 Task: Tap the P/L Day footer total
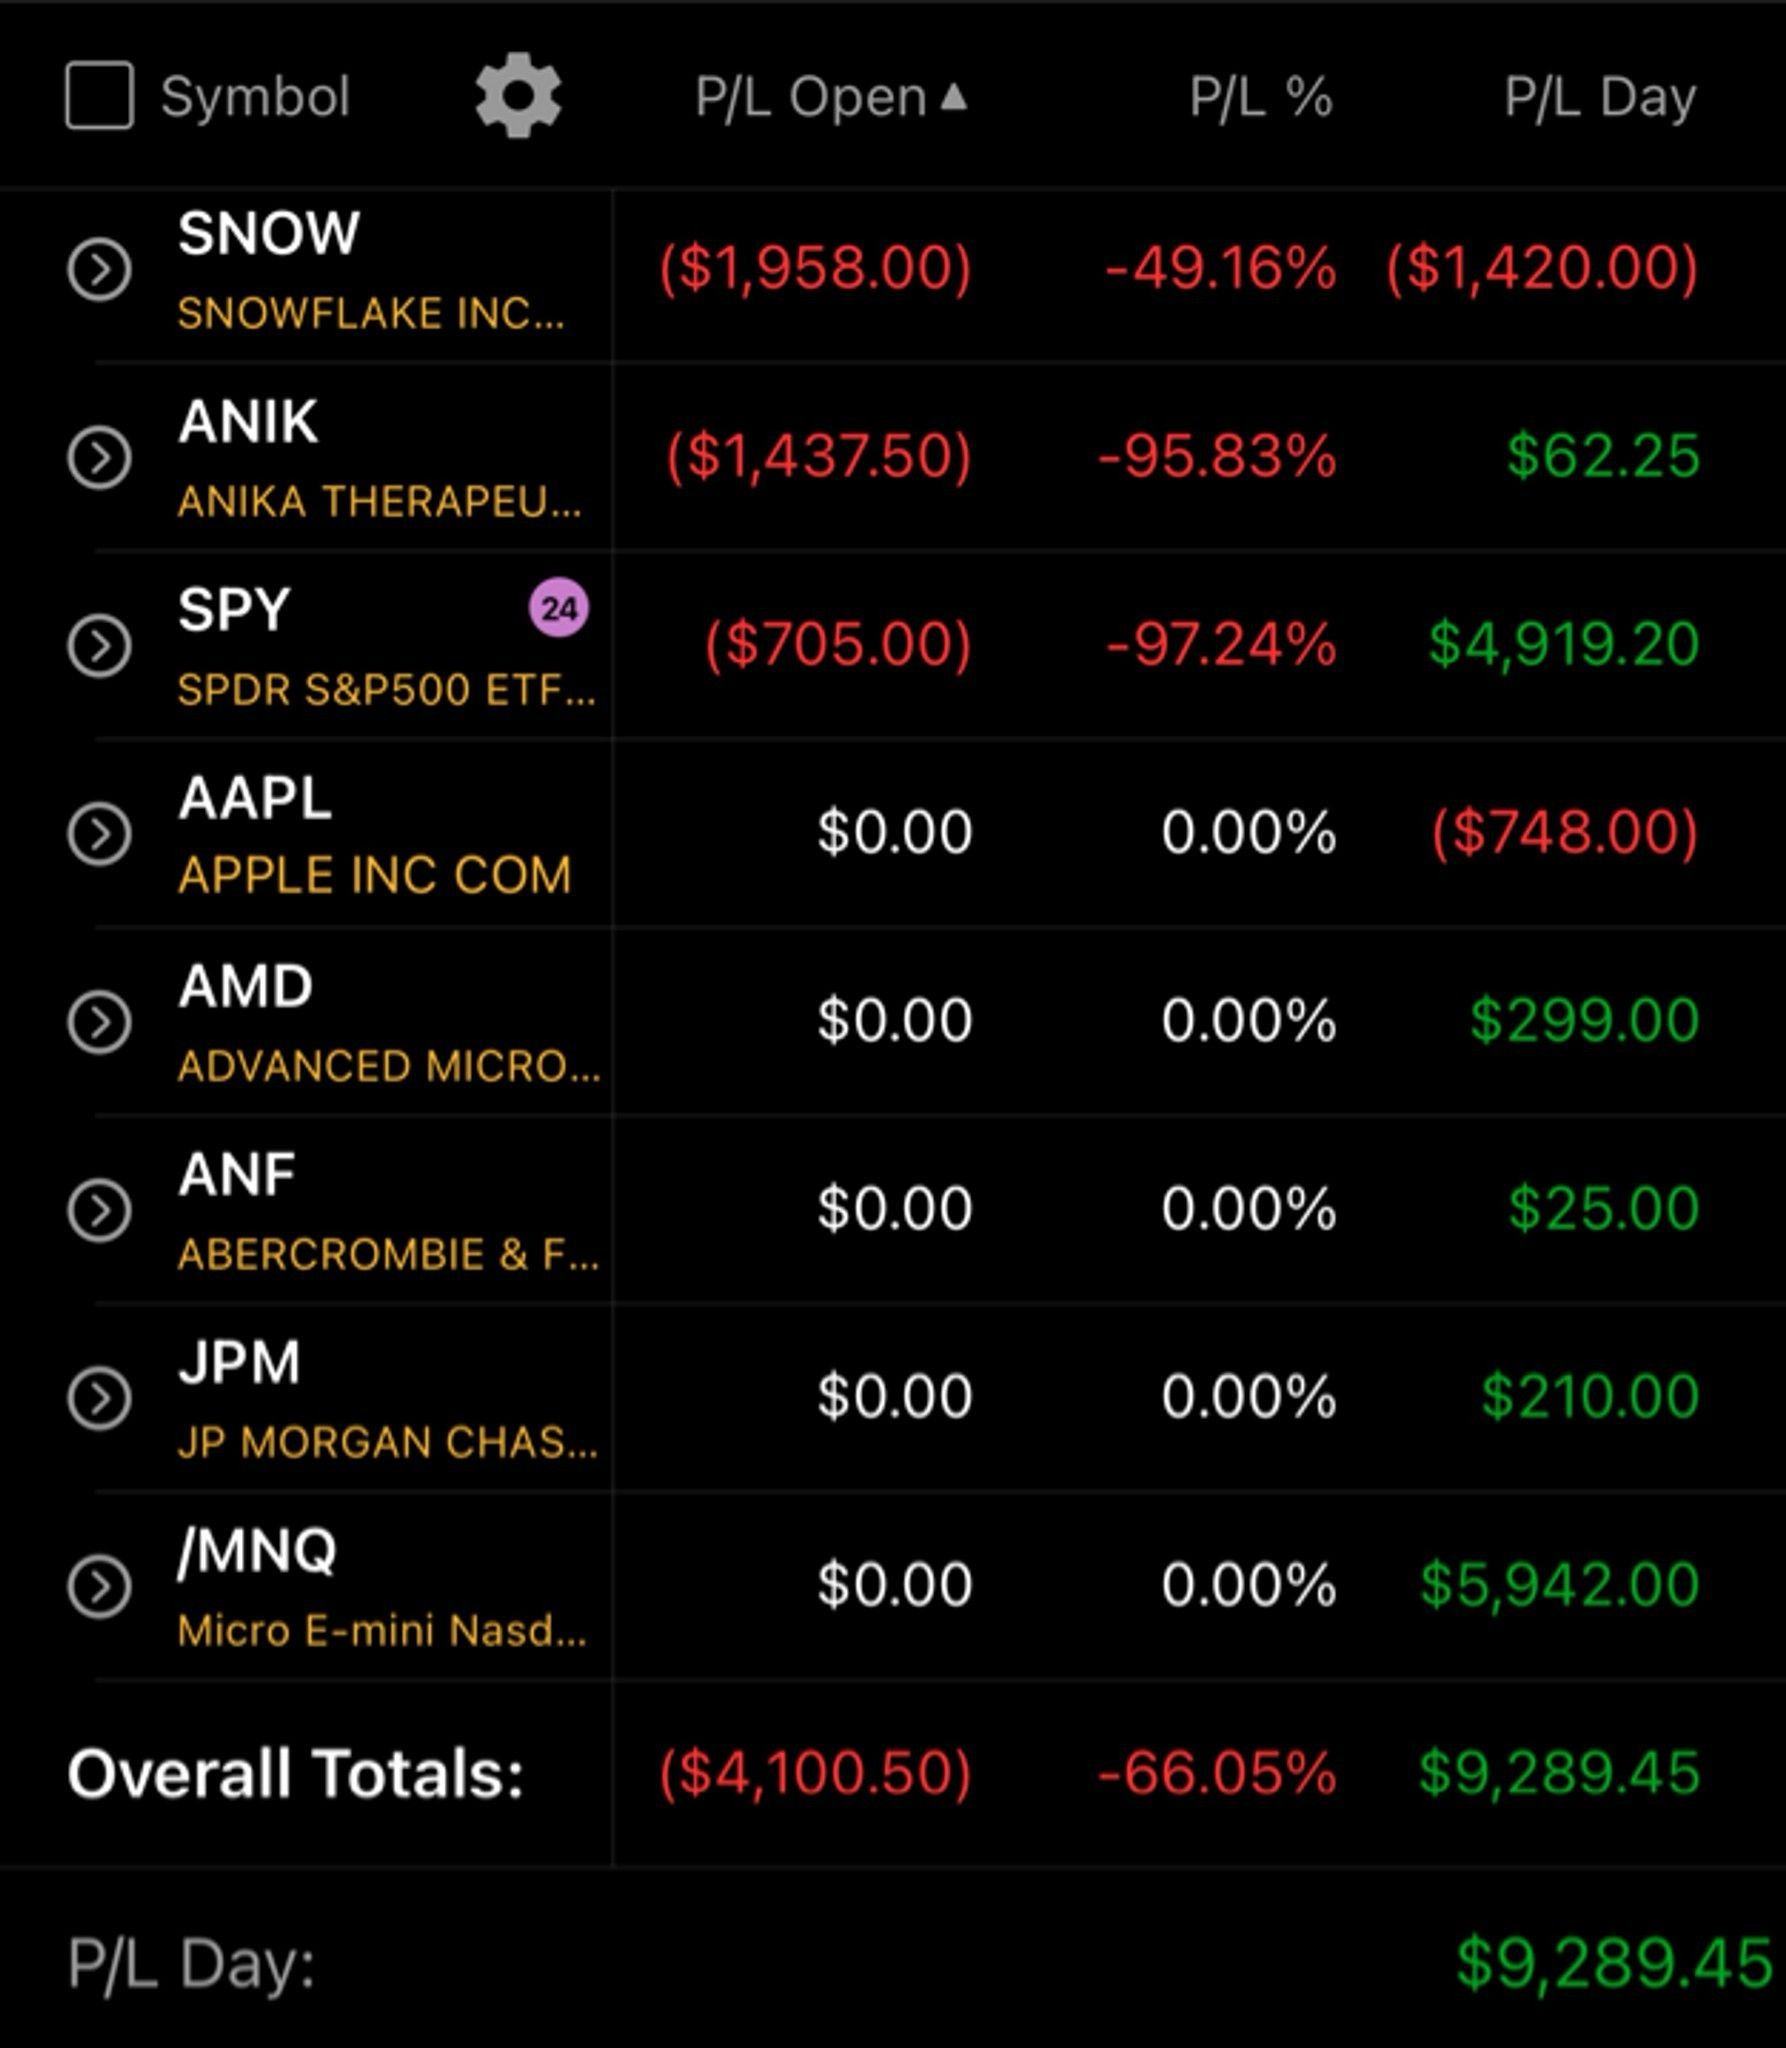click(1615, 1963)
